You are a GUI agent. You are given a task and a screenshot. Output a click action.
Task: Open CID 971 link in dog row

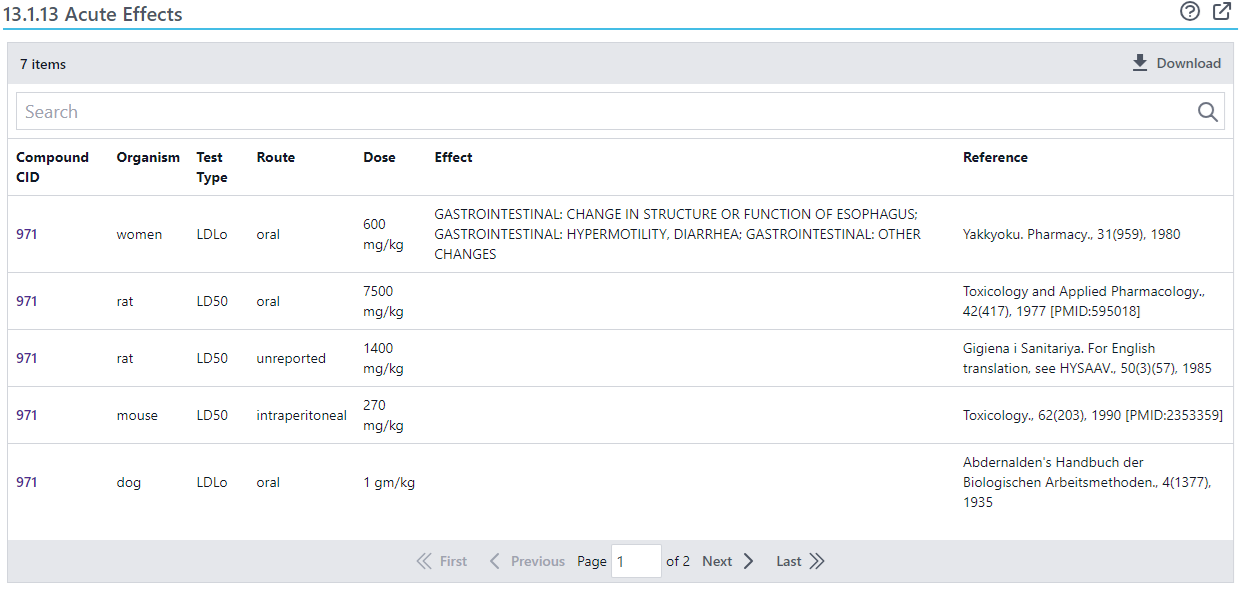tap(27, 482)
